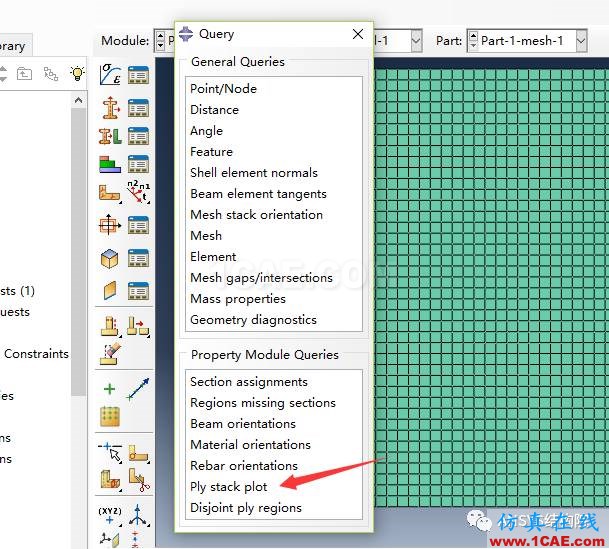Open the Skin Manager
609x549 pixels.
138,258
